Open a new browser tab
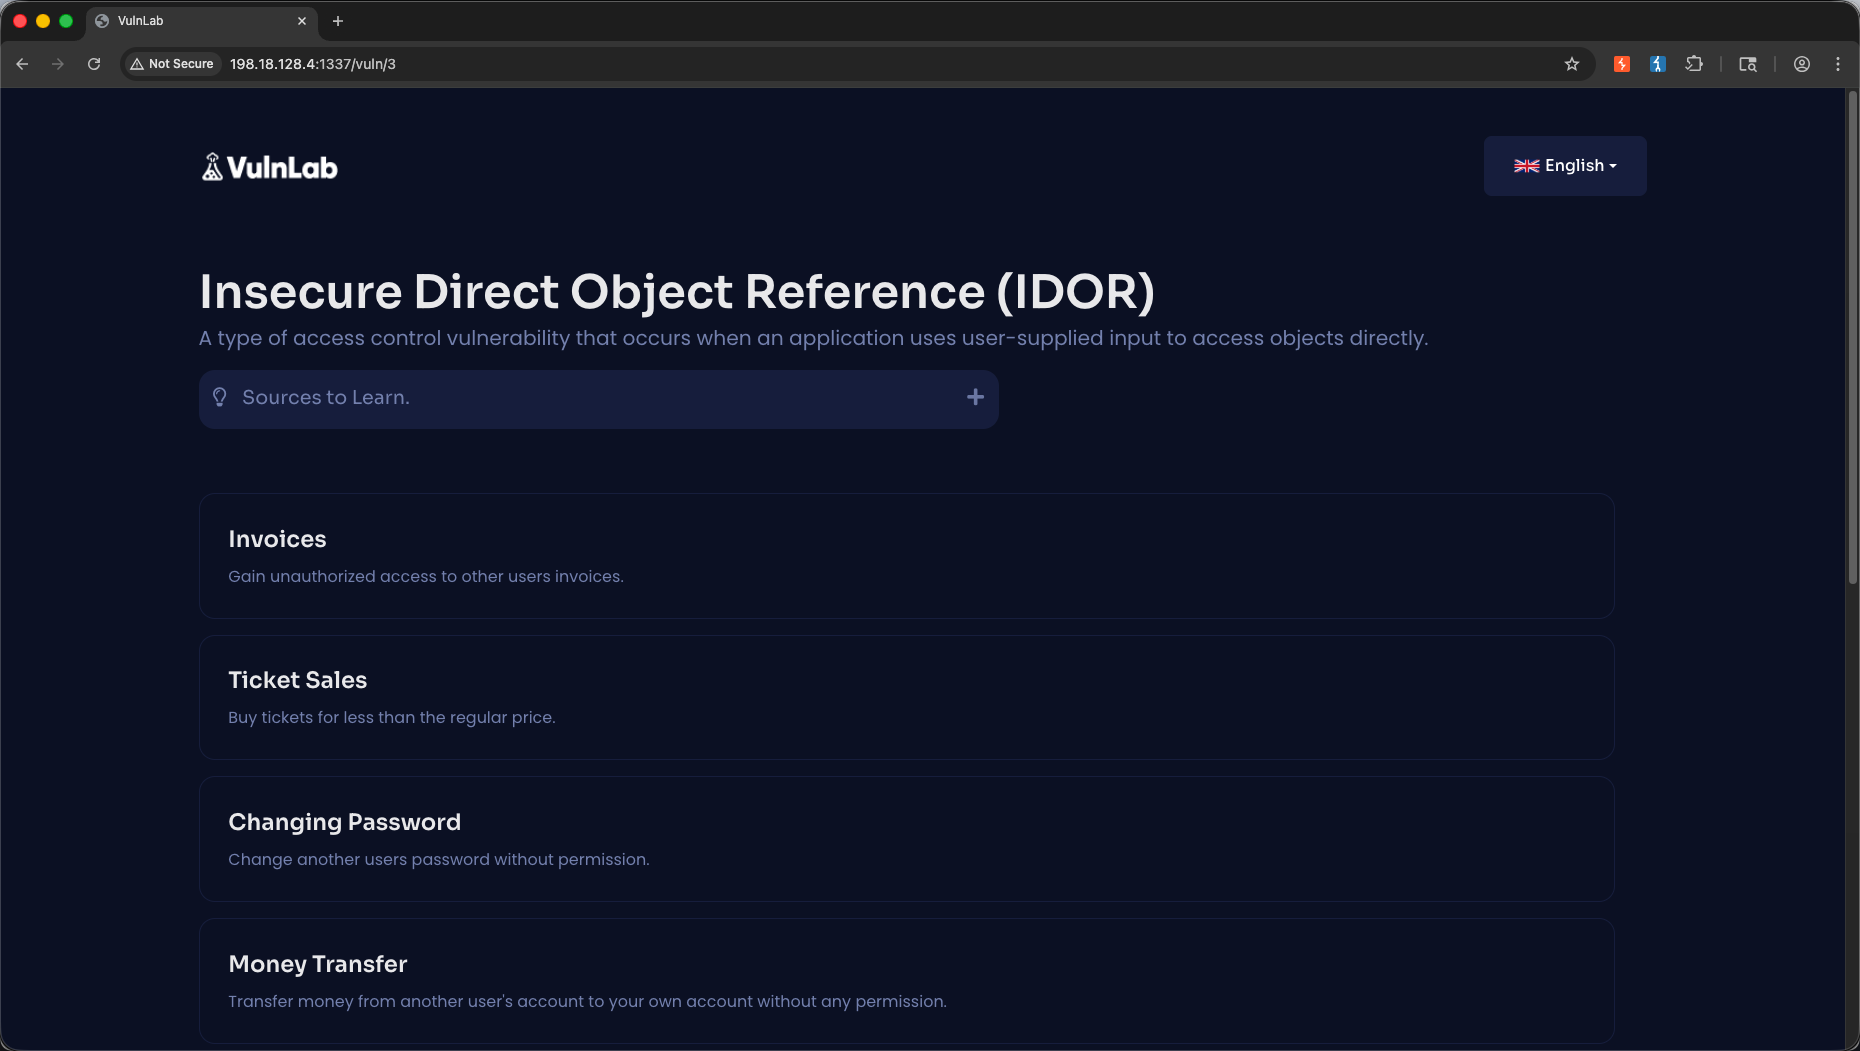1860x1051 pixels. (x=338, y=21)
